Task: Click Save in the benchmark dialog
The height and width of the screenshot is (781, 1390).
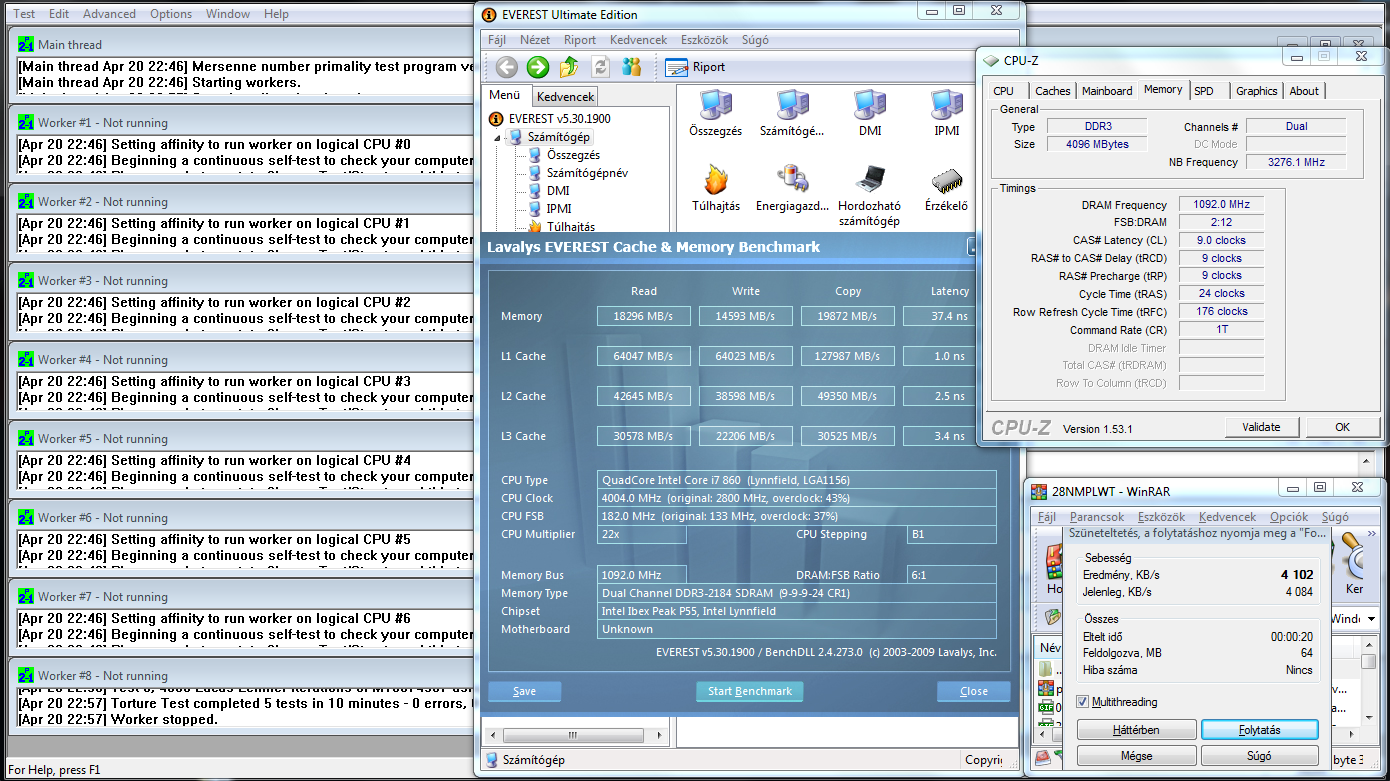Action: pyautogui.click(x=524, y=691)
